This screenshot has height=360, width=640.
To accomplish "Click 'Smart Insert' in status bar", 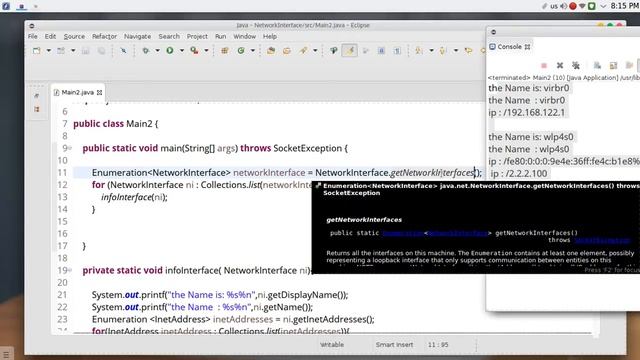I will click(x=394, y=345).
